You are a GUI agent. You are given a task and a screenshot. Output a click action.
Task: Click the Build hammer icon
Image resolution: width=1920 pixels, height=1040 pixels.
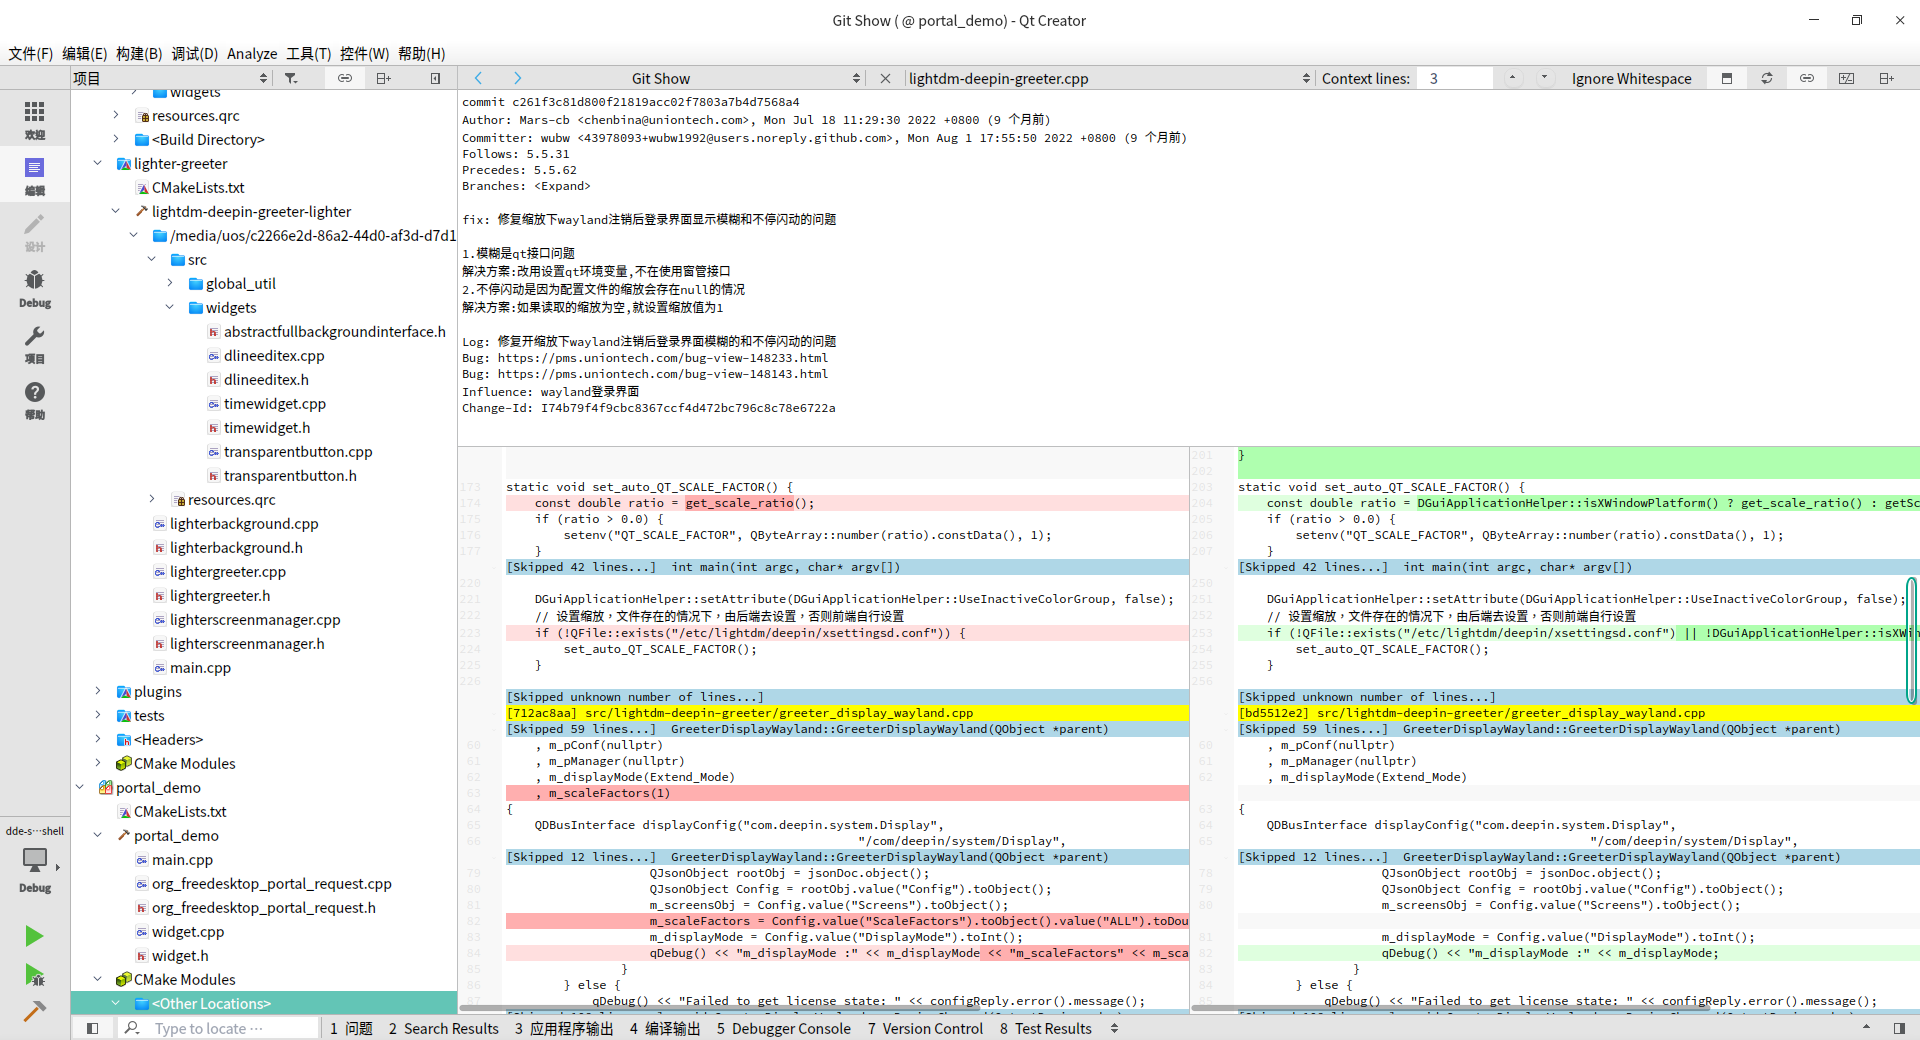34,1011
